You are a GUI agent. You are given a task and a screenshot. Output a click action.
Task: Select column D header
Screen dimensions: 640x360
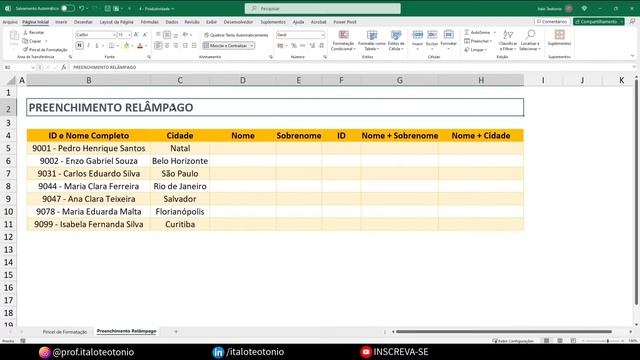243,80
